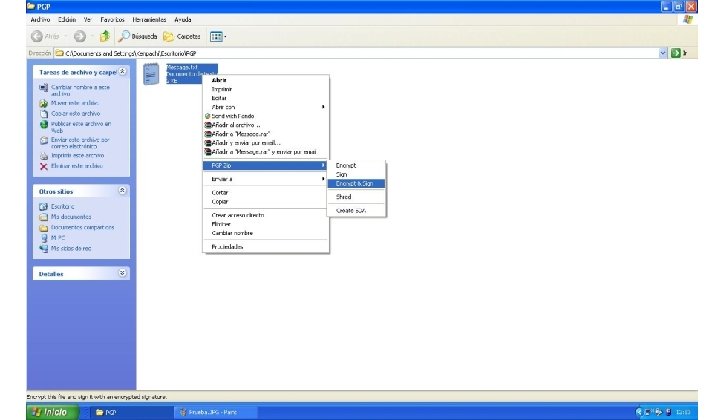Click the red X Eliminar este archivo icon
720x420 pixels.
[44, 166]
